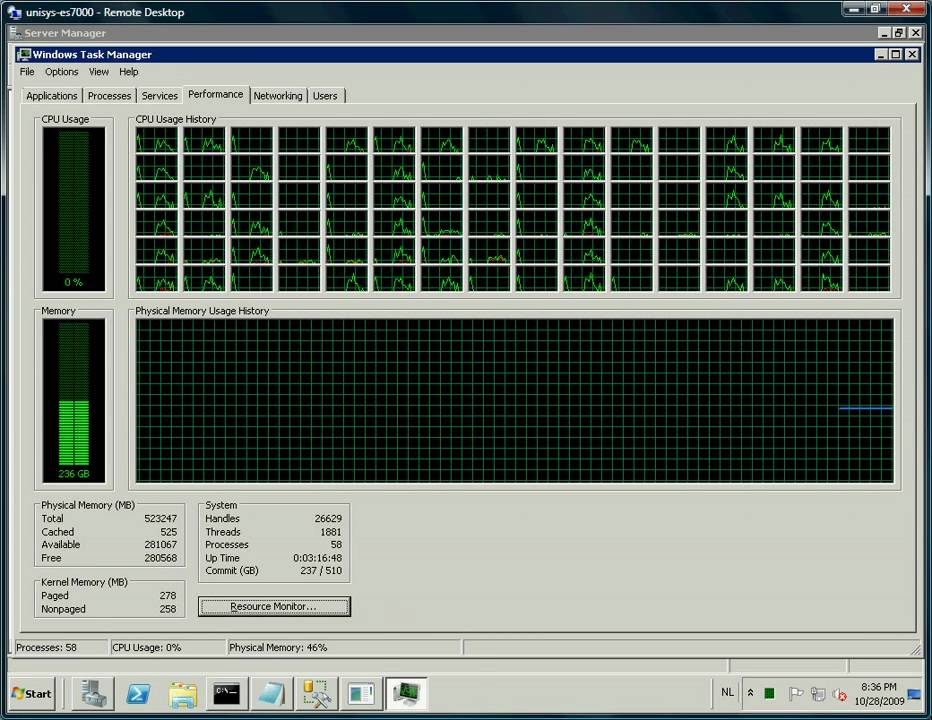Open the Options menu
Screen dimensions: 932x720
tap(62, 71)
